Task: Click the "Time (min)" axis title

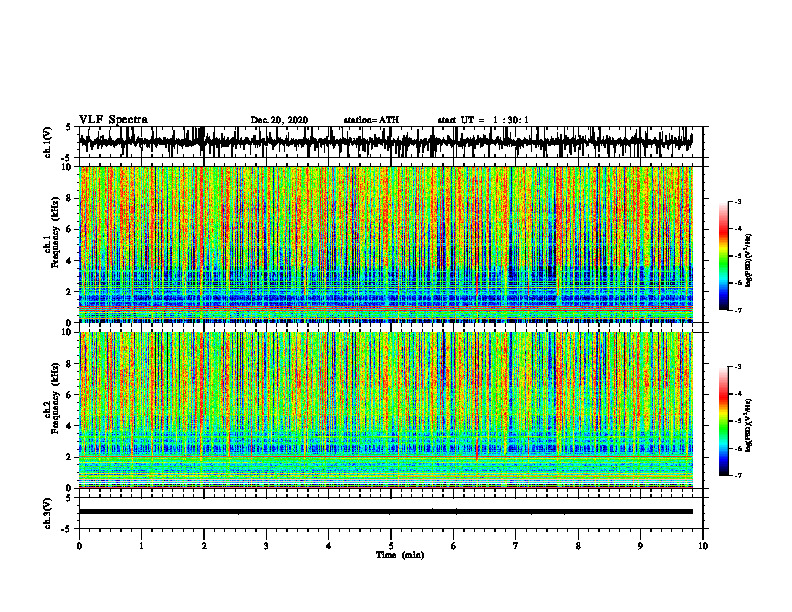Action: [x=400, y=555]
